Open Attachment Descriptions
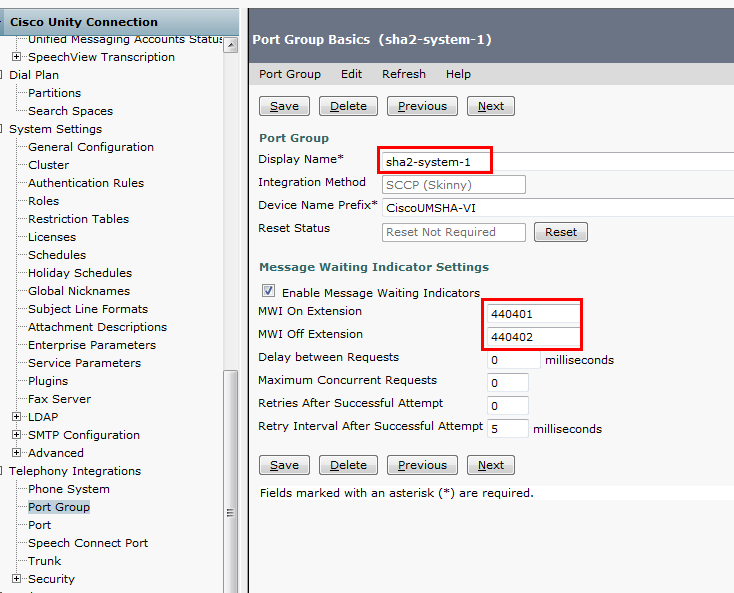This screenshot has height=593, width=734. pyautogui.click(x=97, y=327)
